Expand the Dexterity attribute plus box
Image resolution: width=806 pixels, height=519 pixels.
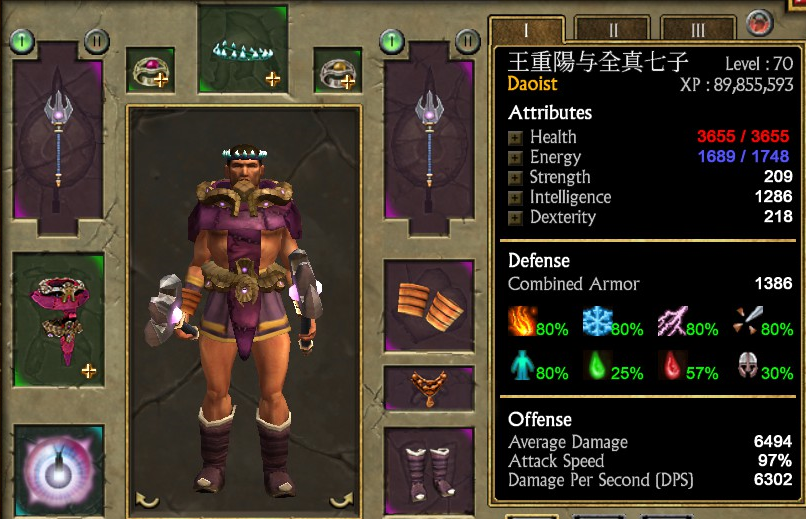pyautogui.click(x=515, y=218)
